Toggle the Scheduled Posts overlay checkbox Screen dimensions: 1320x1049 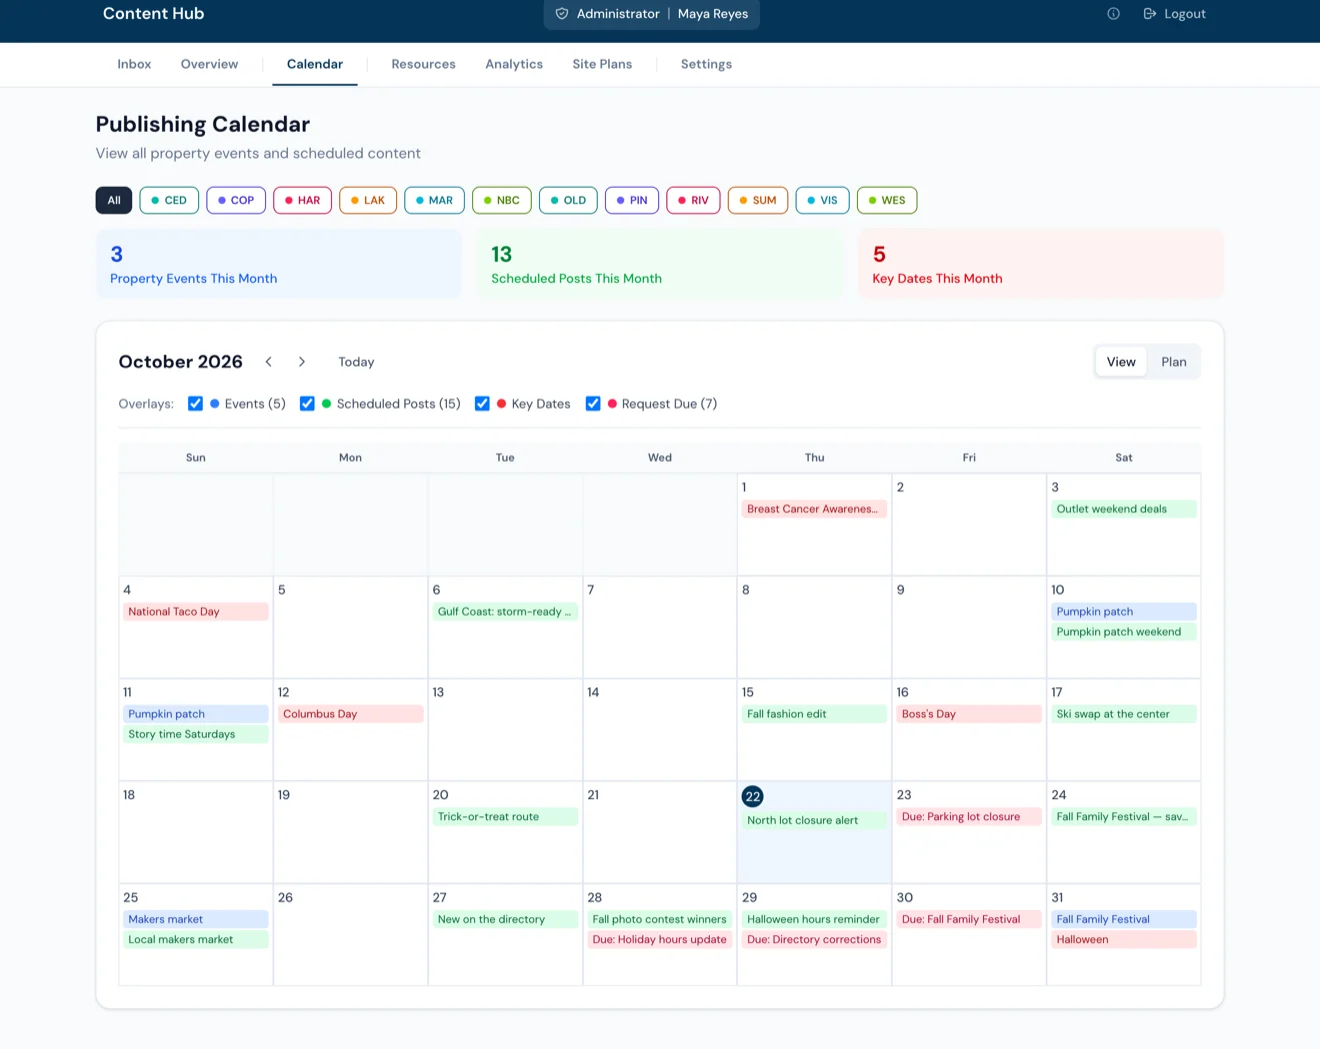click(307, 404)
